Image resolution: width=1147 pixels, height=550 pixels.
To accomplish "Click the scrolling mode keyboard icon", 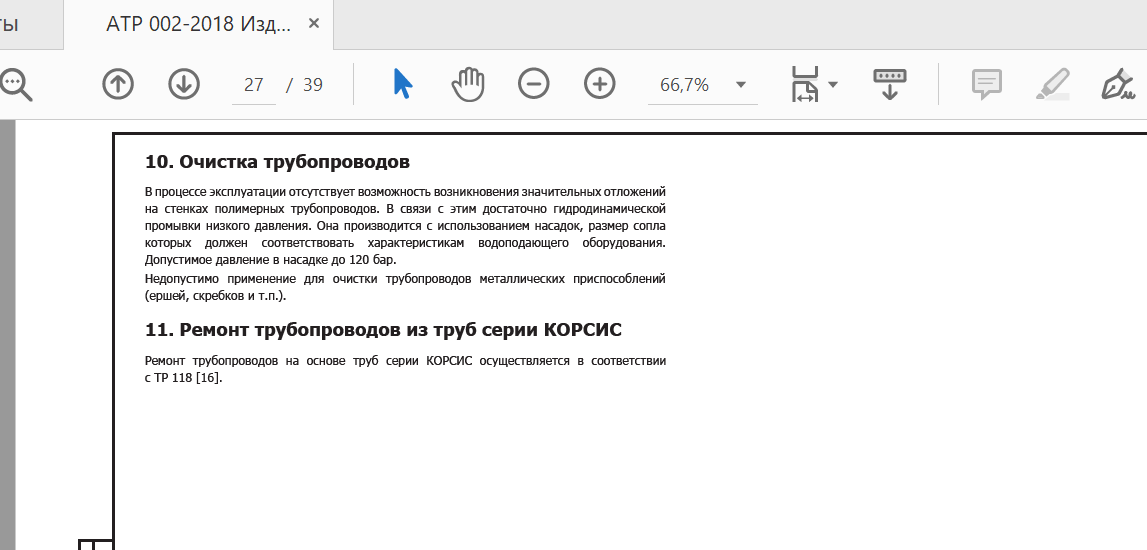I will (890, 84).
